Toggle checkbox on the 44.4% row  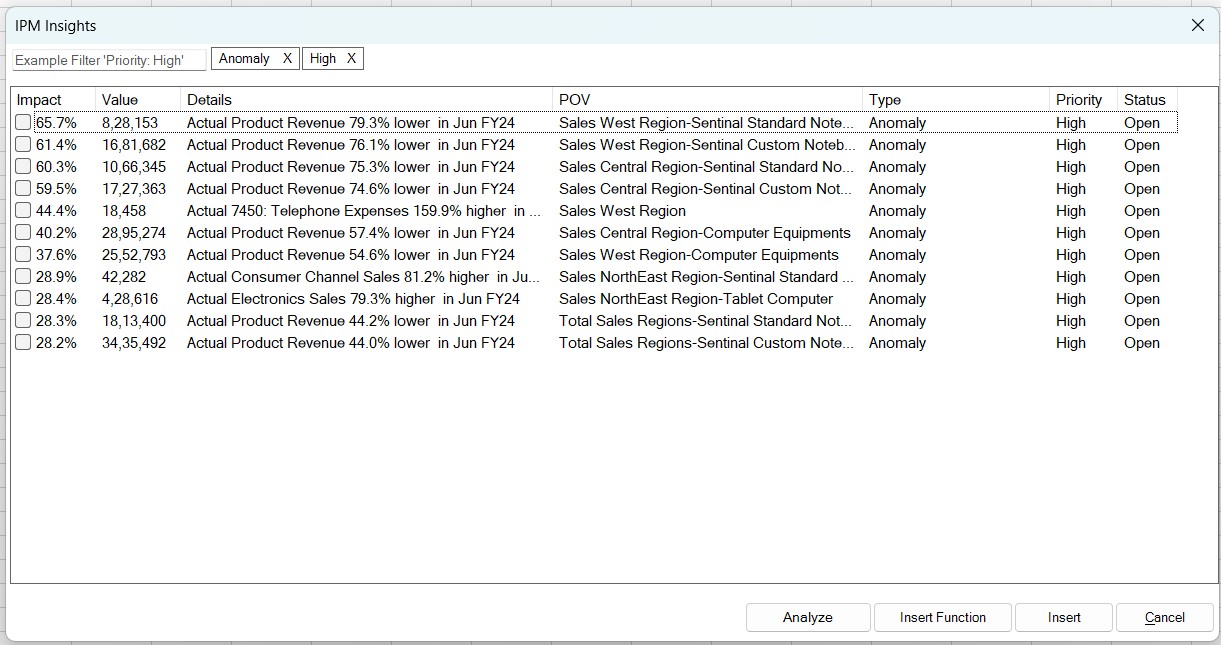[23, 210]
